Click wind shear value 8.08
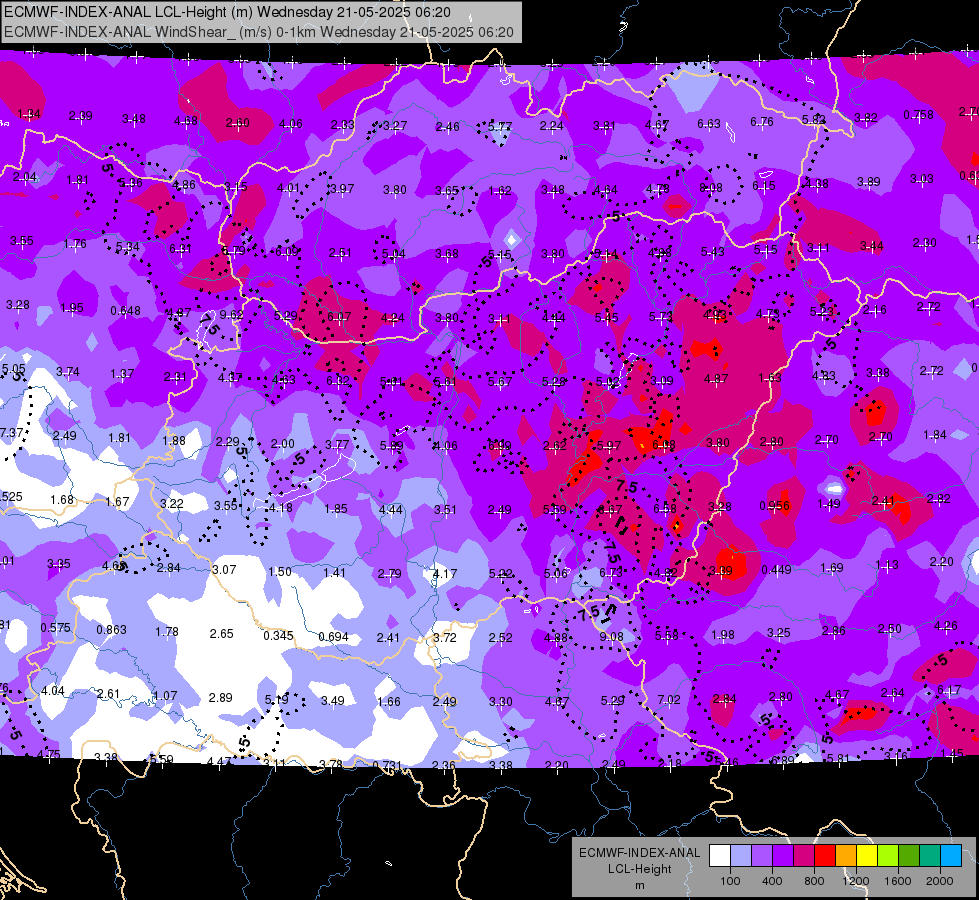 (711, 187)
